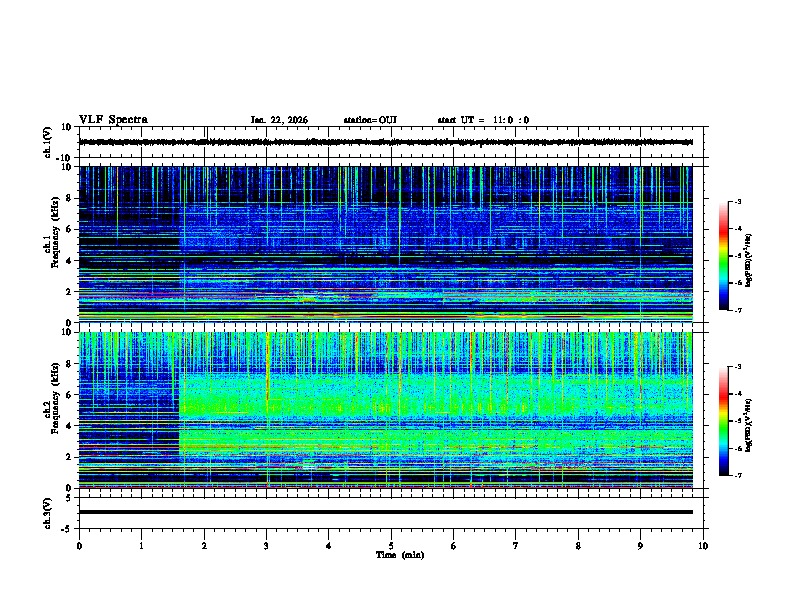Click the "VLF Spectra" title text

(113, 120)
